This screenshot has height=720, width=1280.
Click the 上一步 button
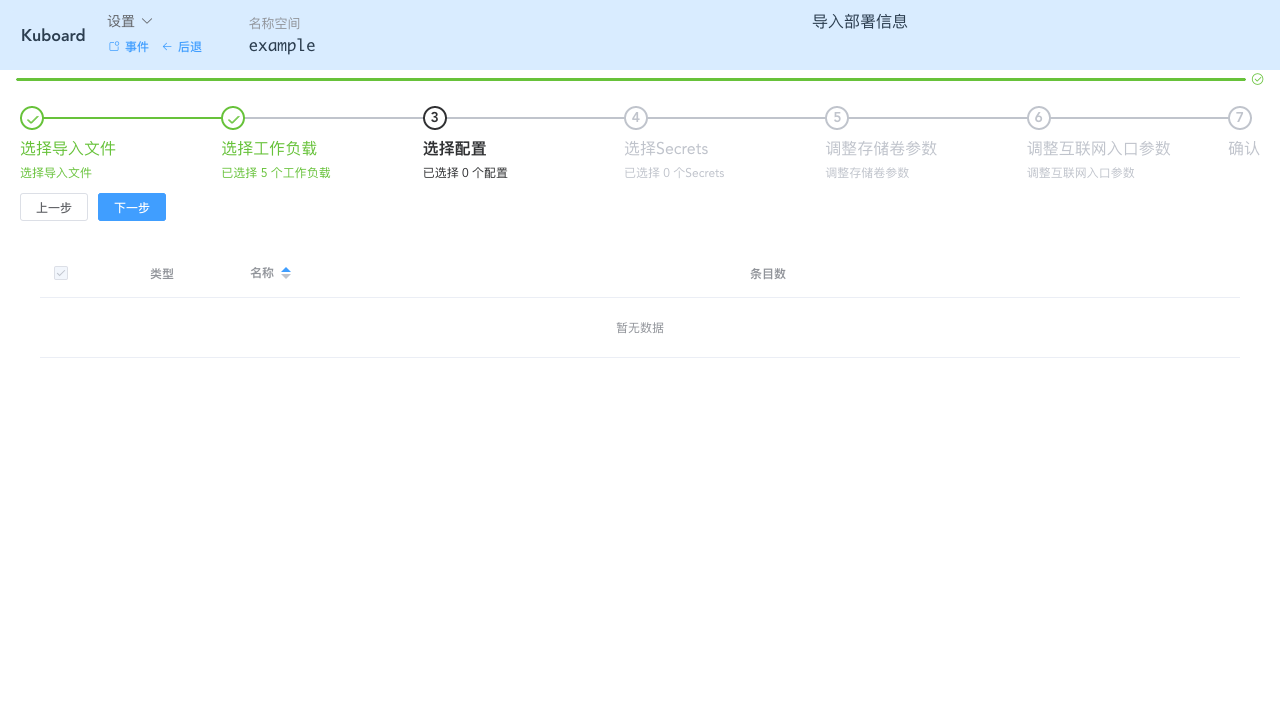click(54, 207)
